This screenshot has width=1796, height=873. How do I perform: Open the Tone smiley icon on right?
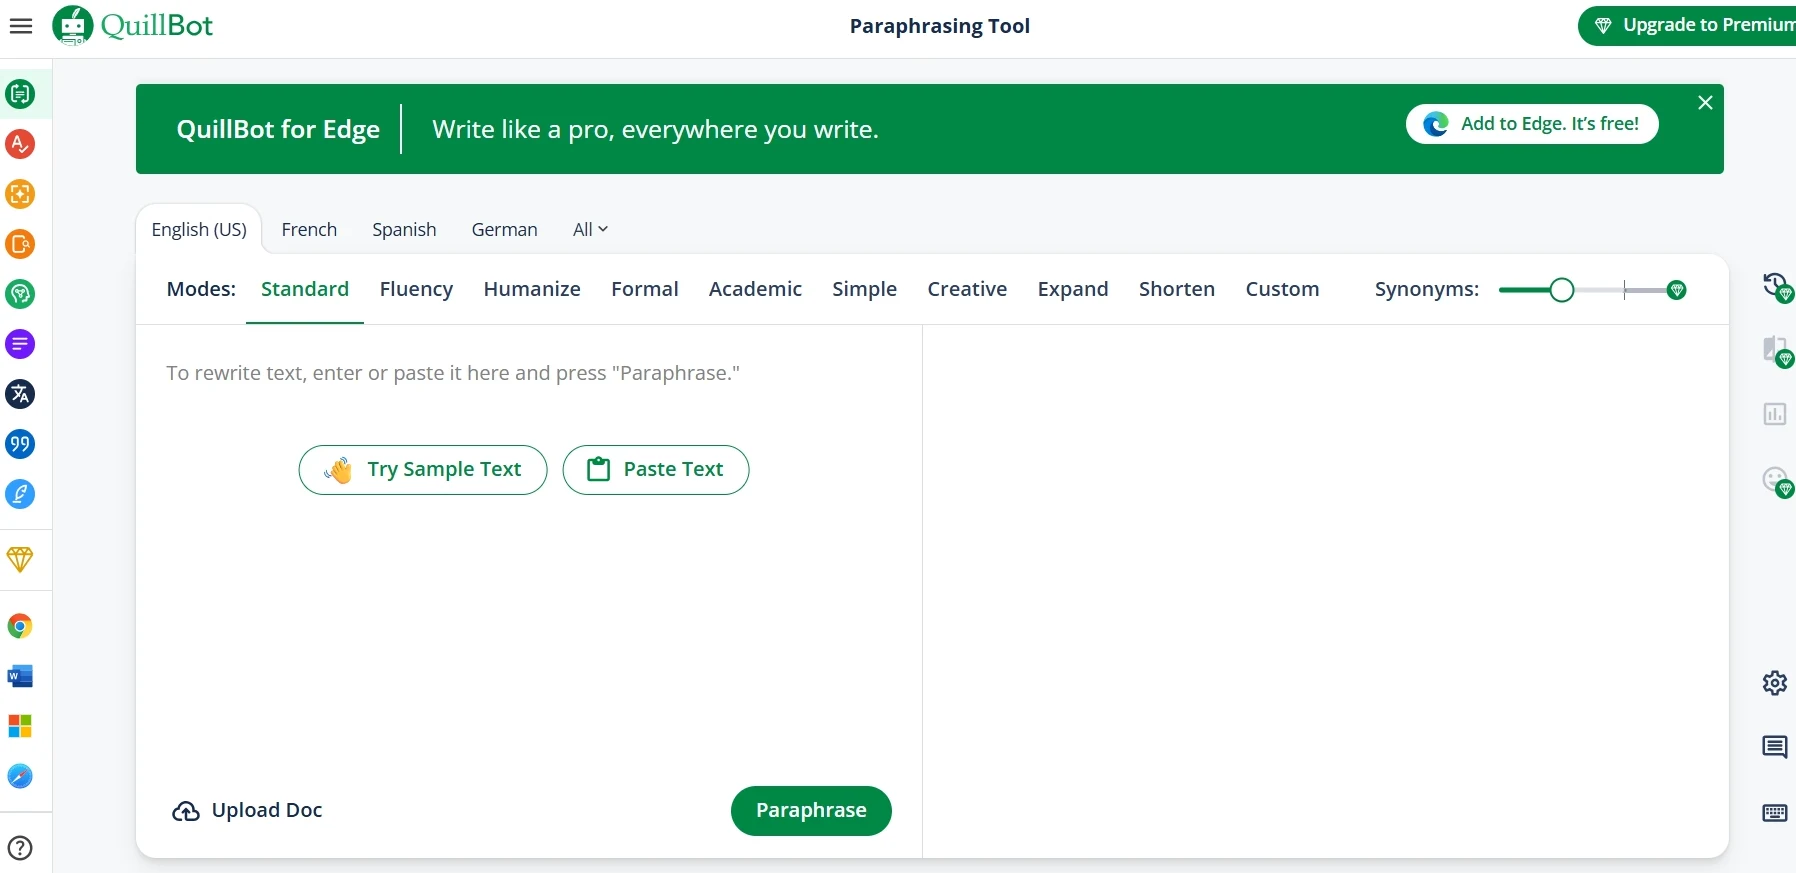click(1776, 481)
